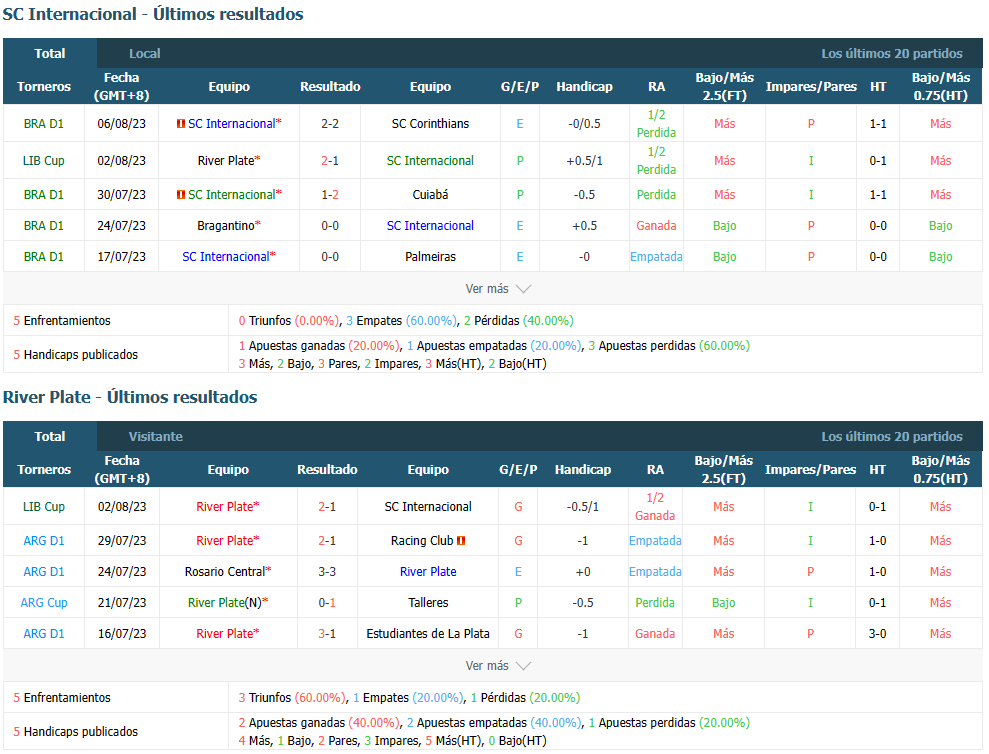Image resolution: width=989 pixels, height=754 pixels.
Task: Click the Empatada result in the Palmeiras row
Action: 656,257
